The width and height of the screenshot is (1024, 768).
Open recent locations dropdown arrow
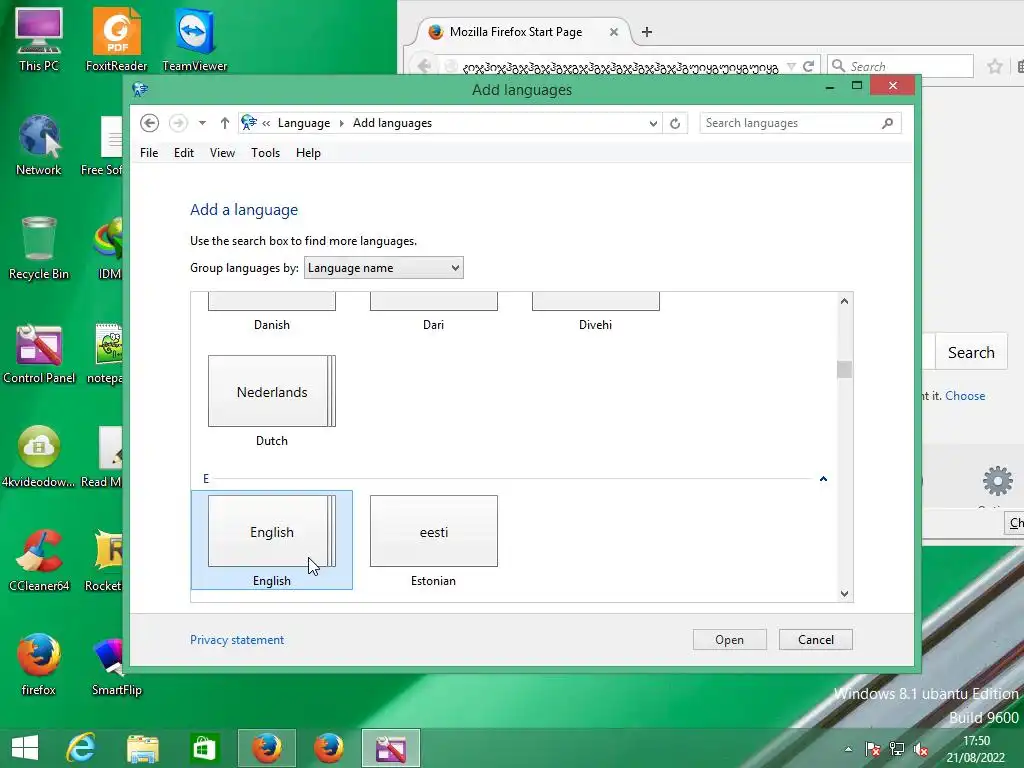[202, 123]
